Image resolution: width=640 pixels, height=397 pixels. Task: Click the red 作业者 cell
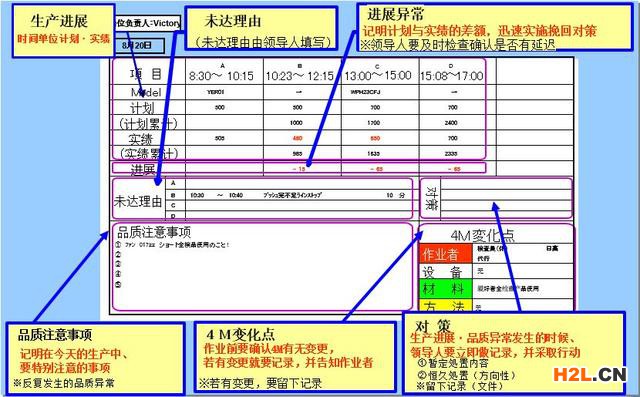pyautogui.click(x=446, y=254)
